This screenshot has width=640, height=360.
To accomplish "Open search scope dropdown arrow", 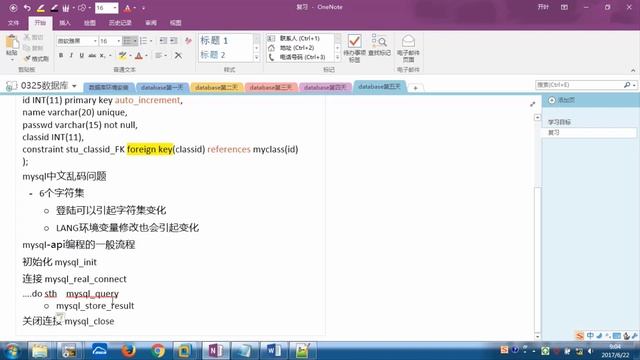I will [634, 85].
